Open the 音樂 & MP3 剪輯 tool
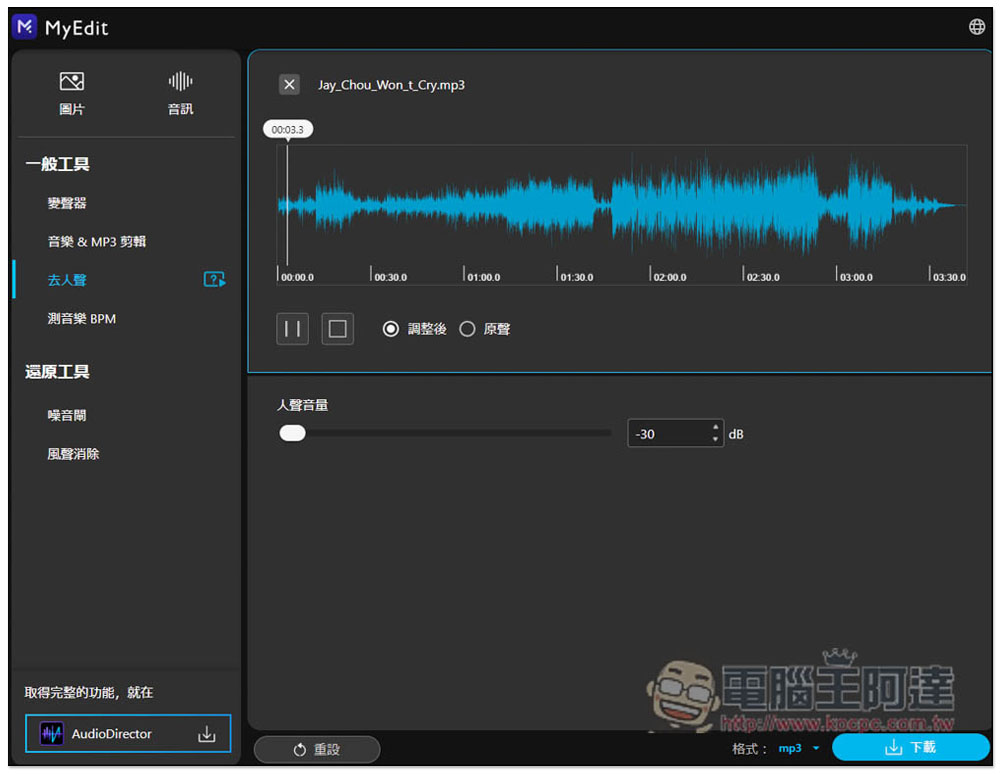 click(x=97, y=242)
